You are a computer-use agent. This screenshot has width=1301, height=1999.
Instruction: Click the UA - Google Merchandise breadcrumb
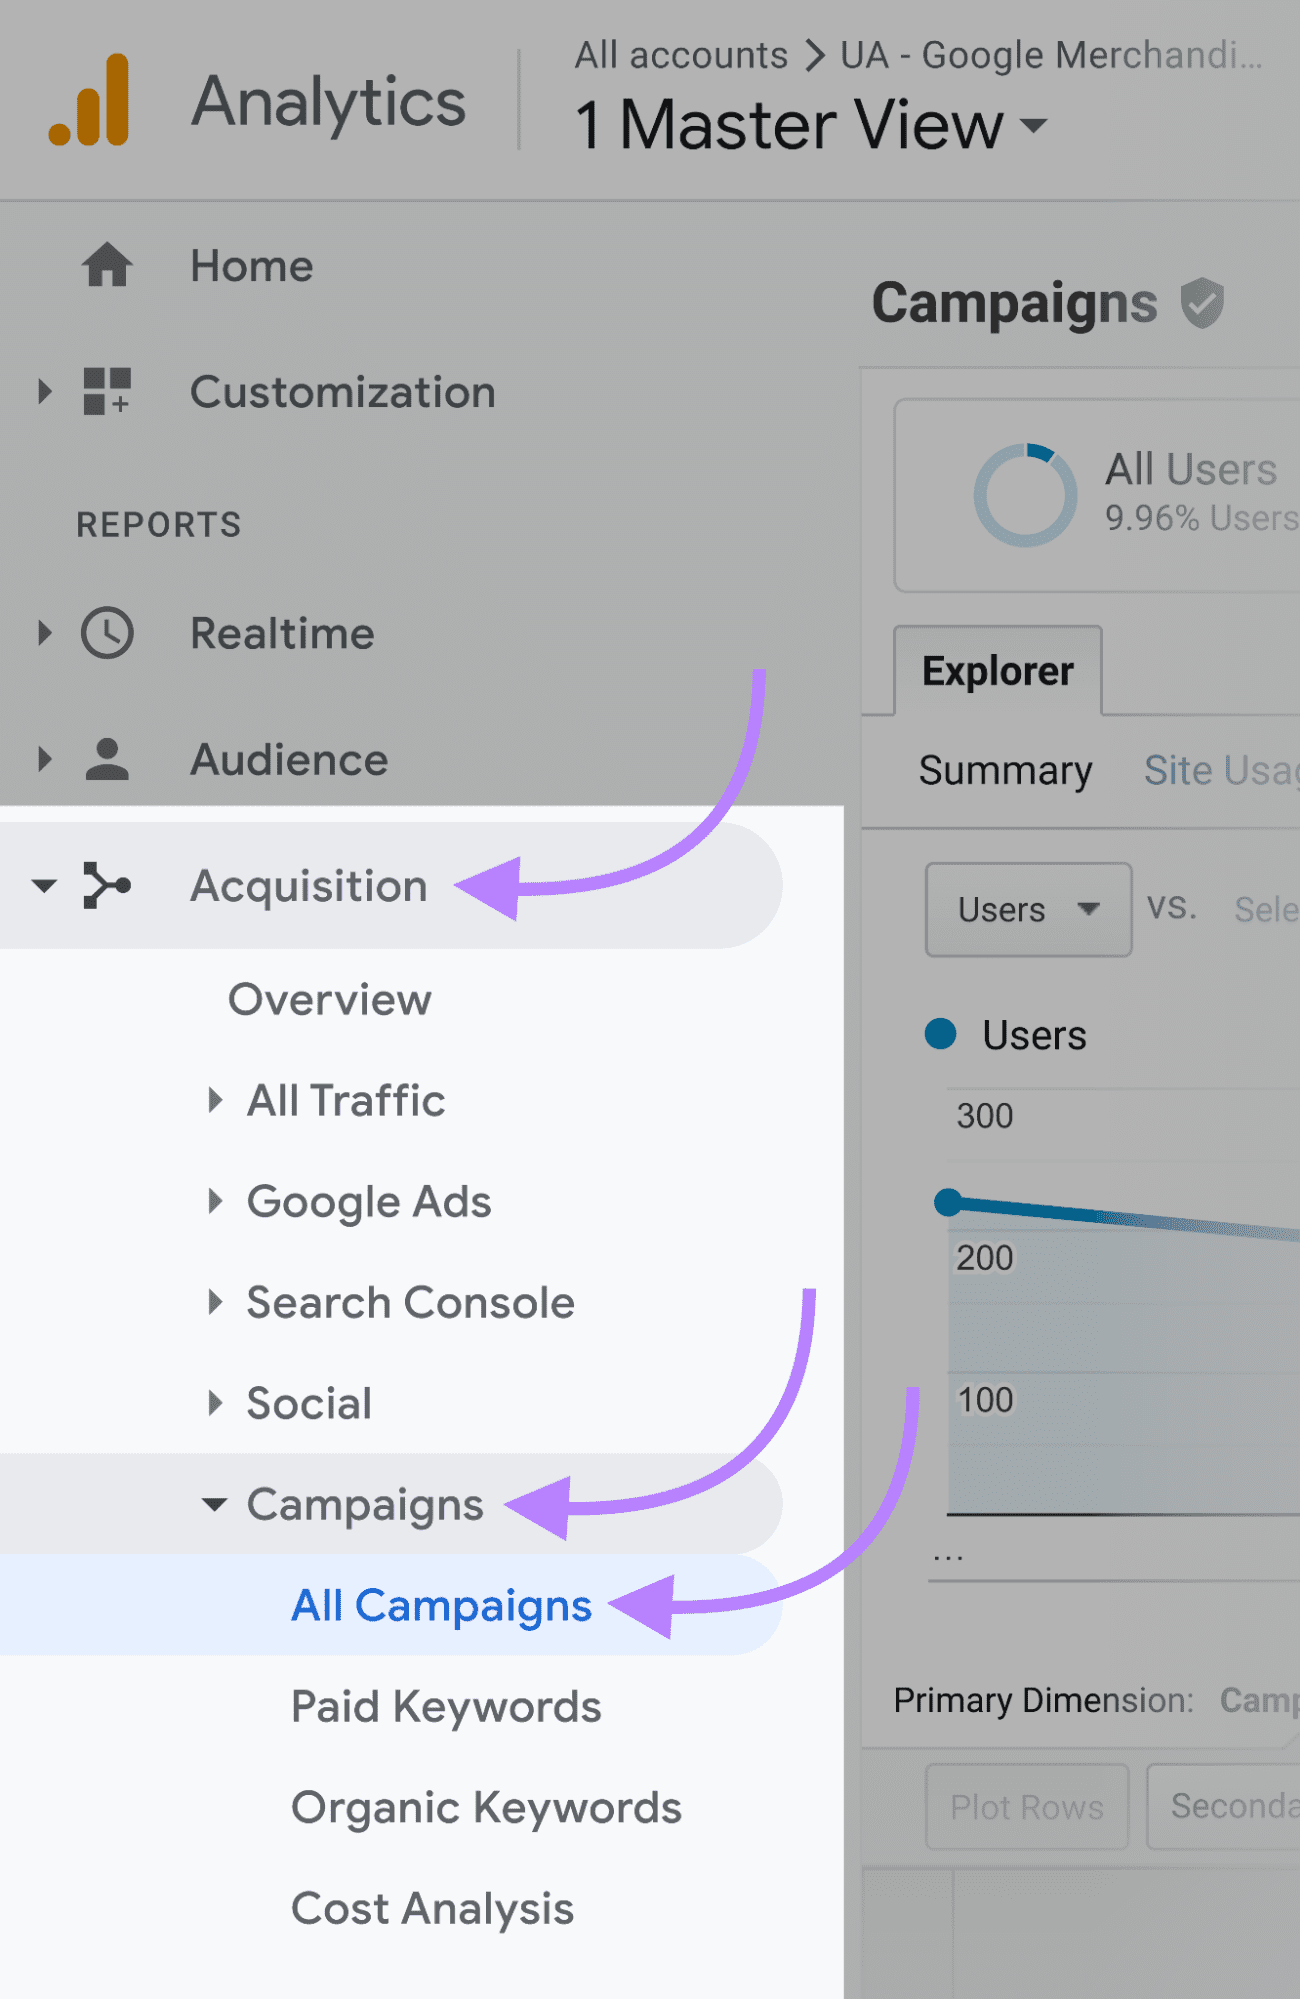[x=1051, y=56]
